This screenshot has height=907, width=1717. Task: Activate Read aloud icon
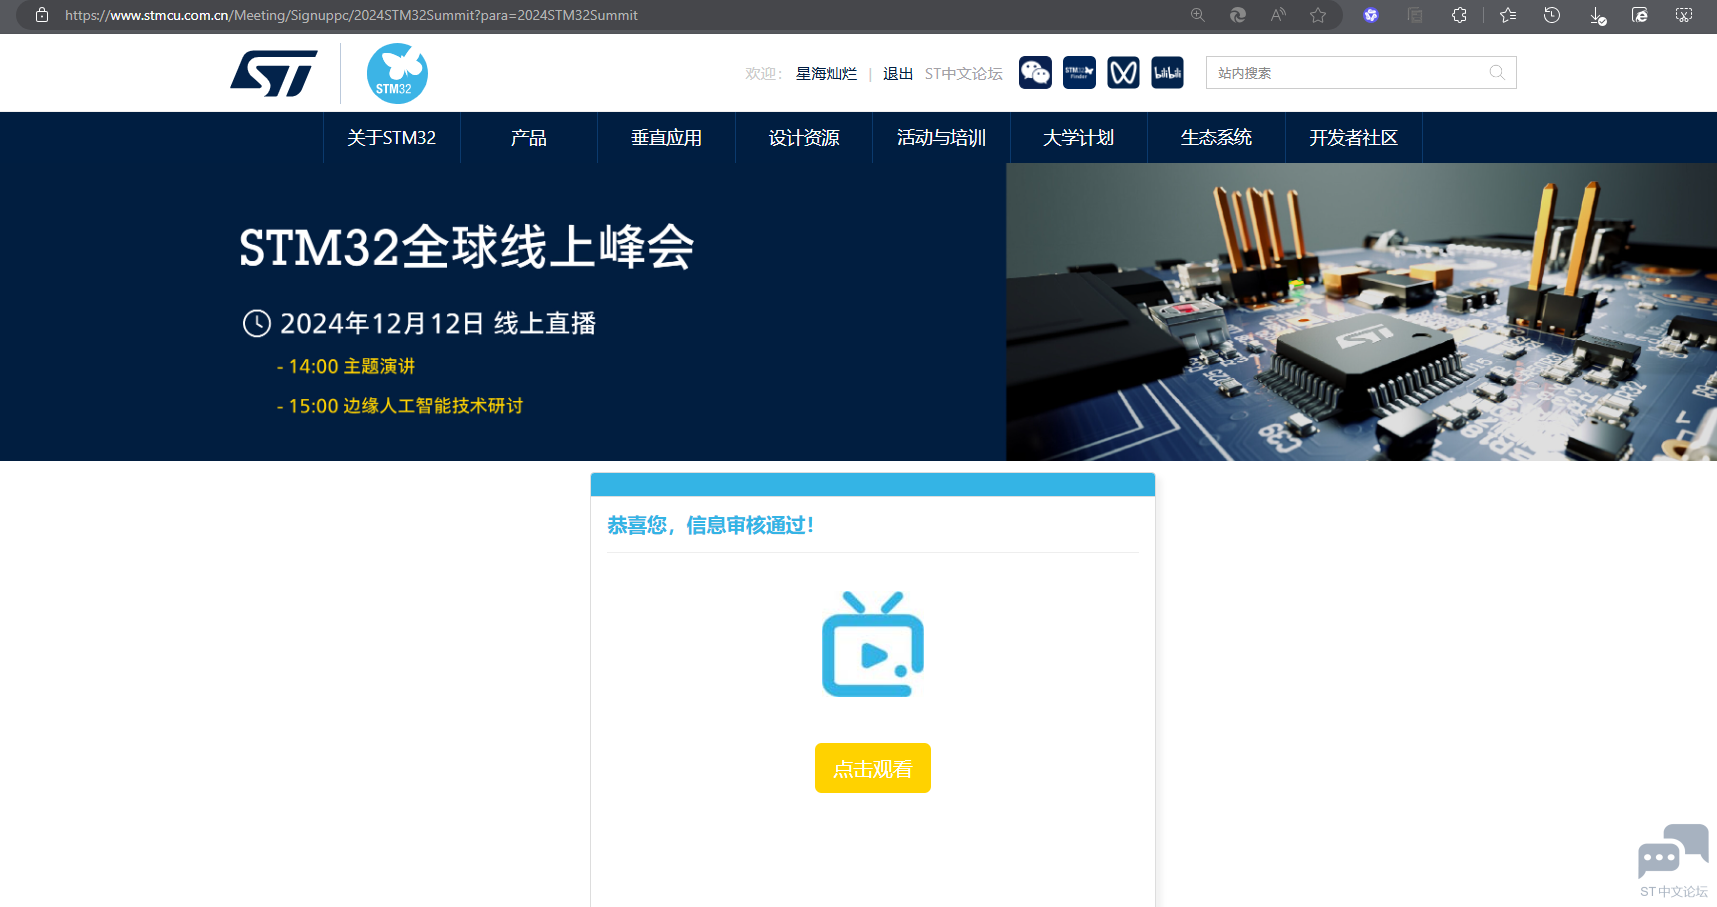[x=1278, y=15]
